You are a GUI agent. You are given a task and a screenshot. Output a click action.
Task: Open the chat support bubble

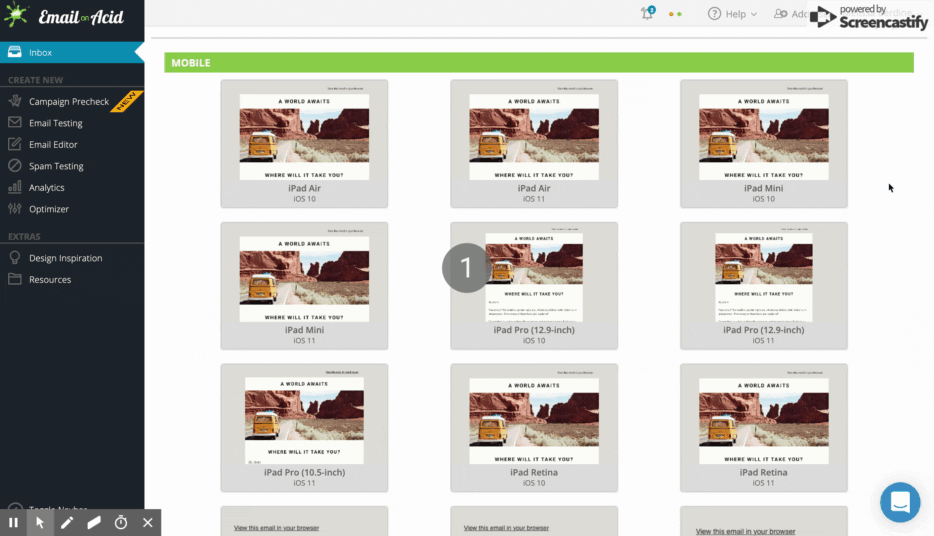tap(900, 502)
